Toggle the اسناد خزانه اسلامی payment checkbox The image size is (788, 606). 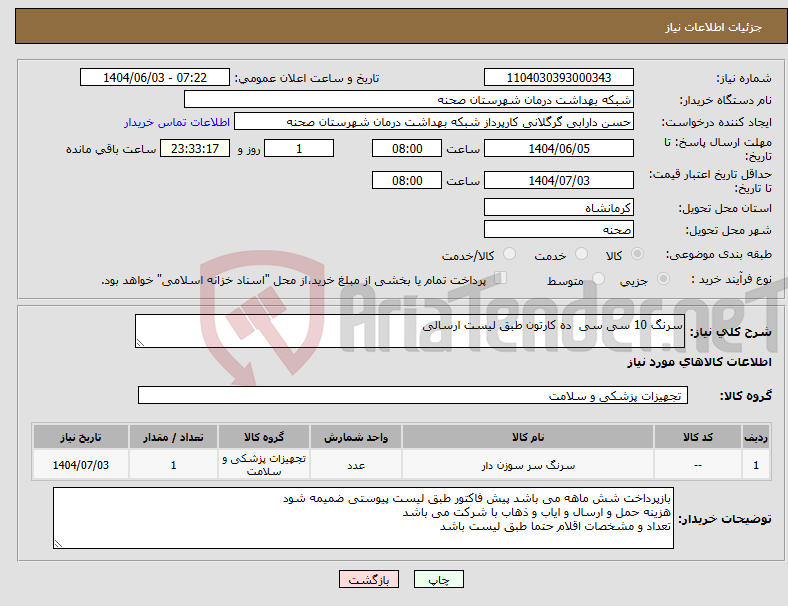click(500, 278)
